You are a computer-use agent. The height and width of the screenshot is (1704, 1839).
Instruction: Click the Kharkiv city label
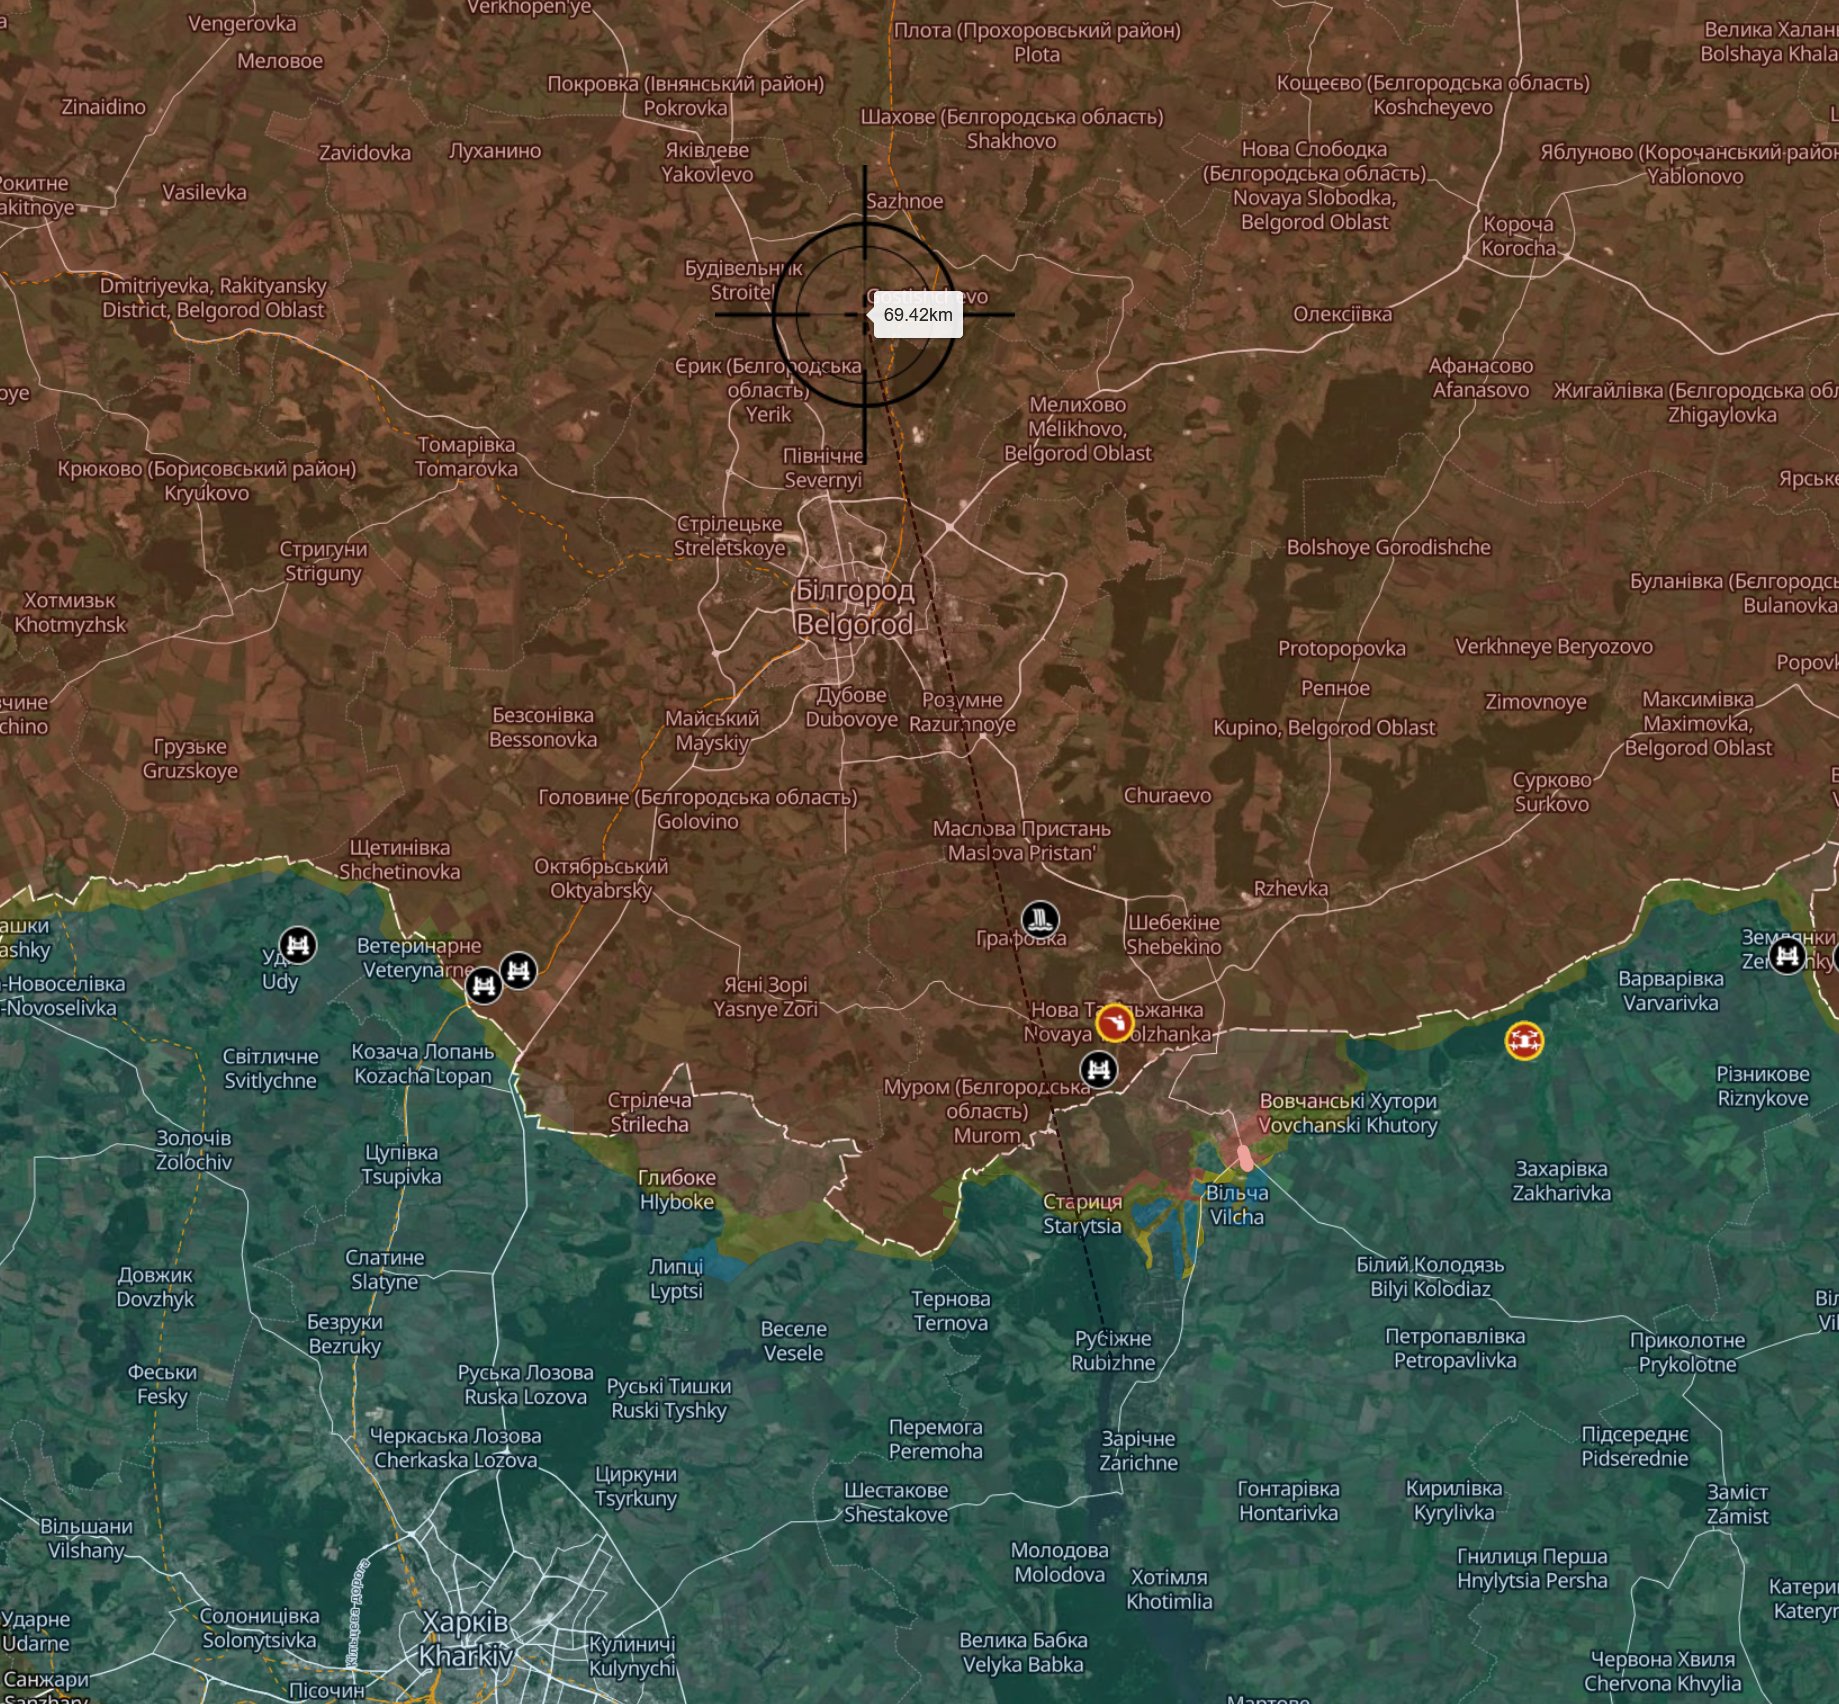click(466, 1639)
